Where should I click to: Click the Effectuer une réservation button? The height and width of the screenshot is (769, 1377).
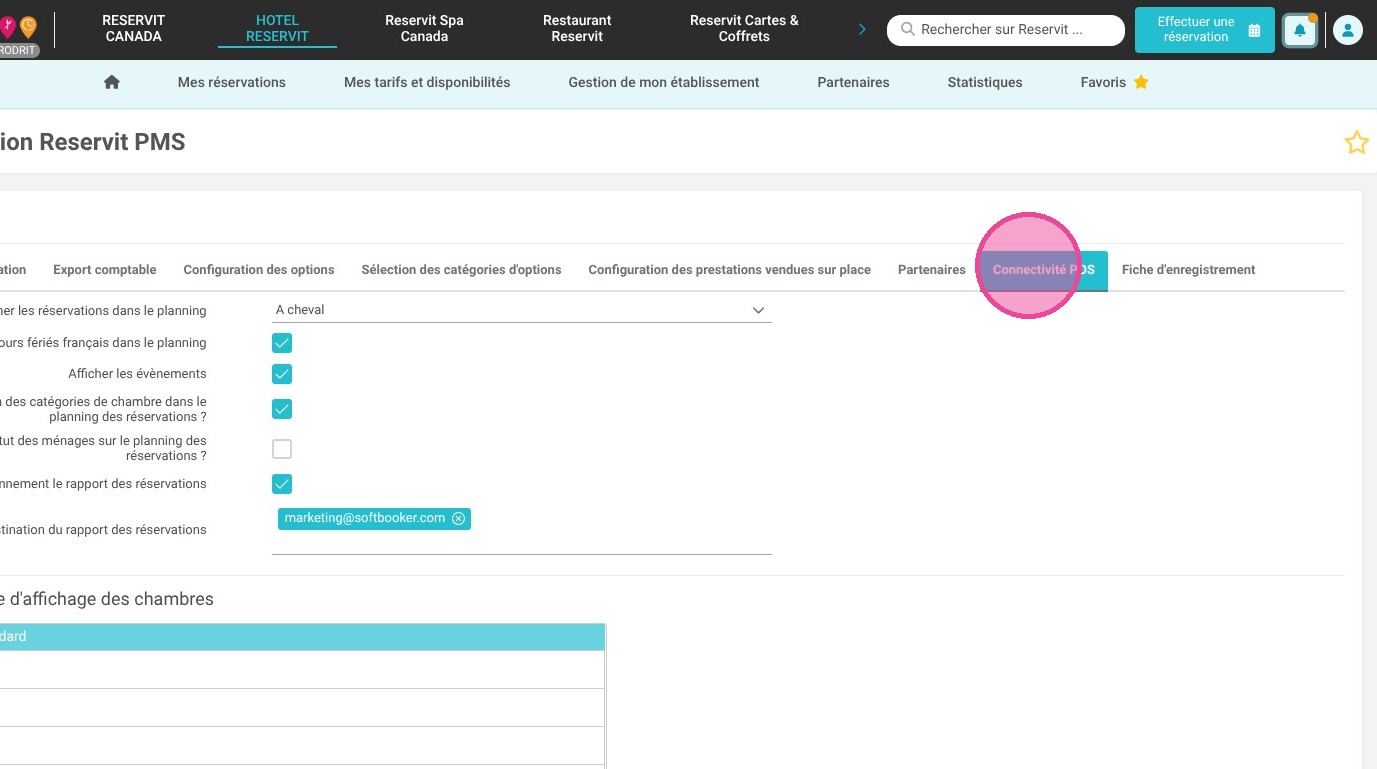click(x=1205, y=30)
